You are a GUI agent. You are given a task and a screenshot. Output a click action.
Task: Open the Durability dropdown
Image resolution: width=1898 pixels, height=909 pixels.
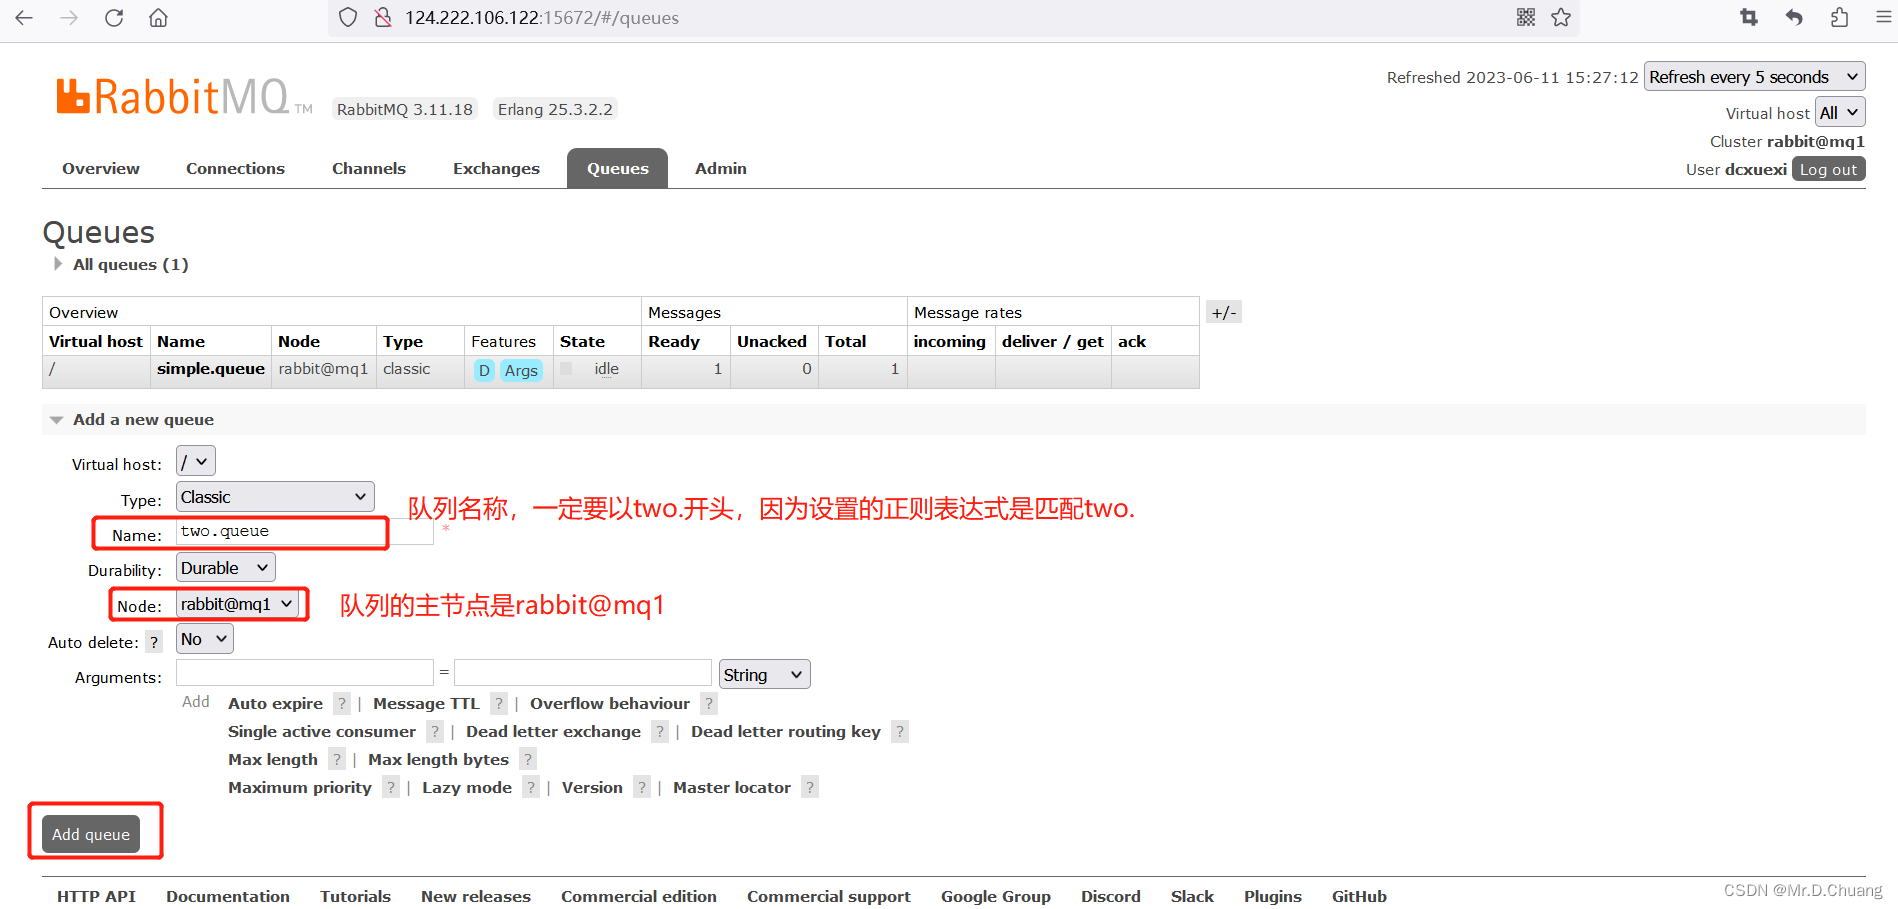[x=226, y=568]
